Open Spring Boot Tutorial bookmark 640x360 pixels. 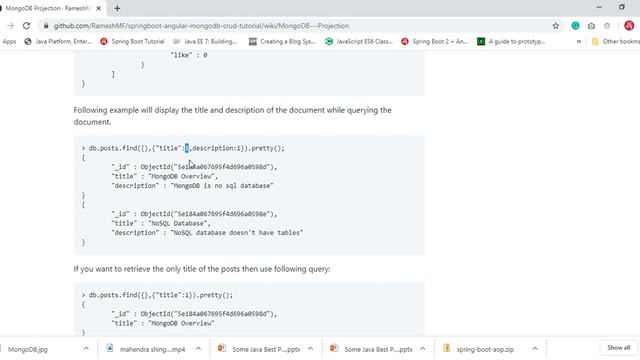click(x=132, y=41)
